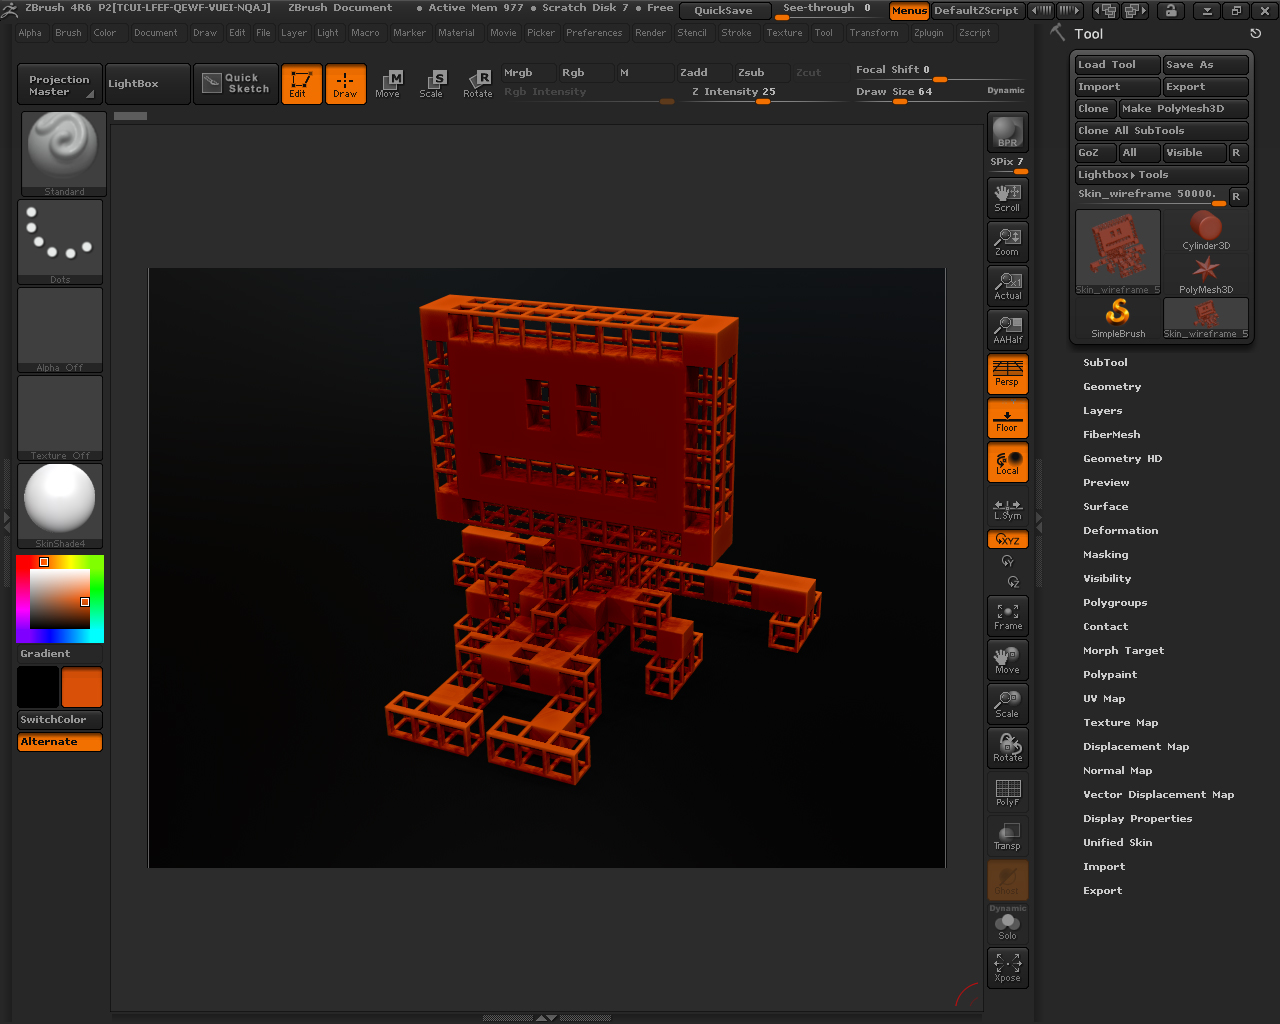Screen dimensions: 1280x1024
Task: Click the AAHalf icon
Action: click(1007, 328)
